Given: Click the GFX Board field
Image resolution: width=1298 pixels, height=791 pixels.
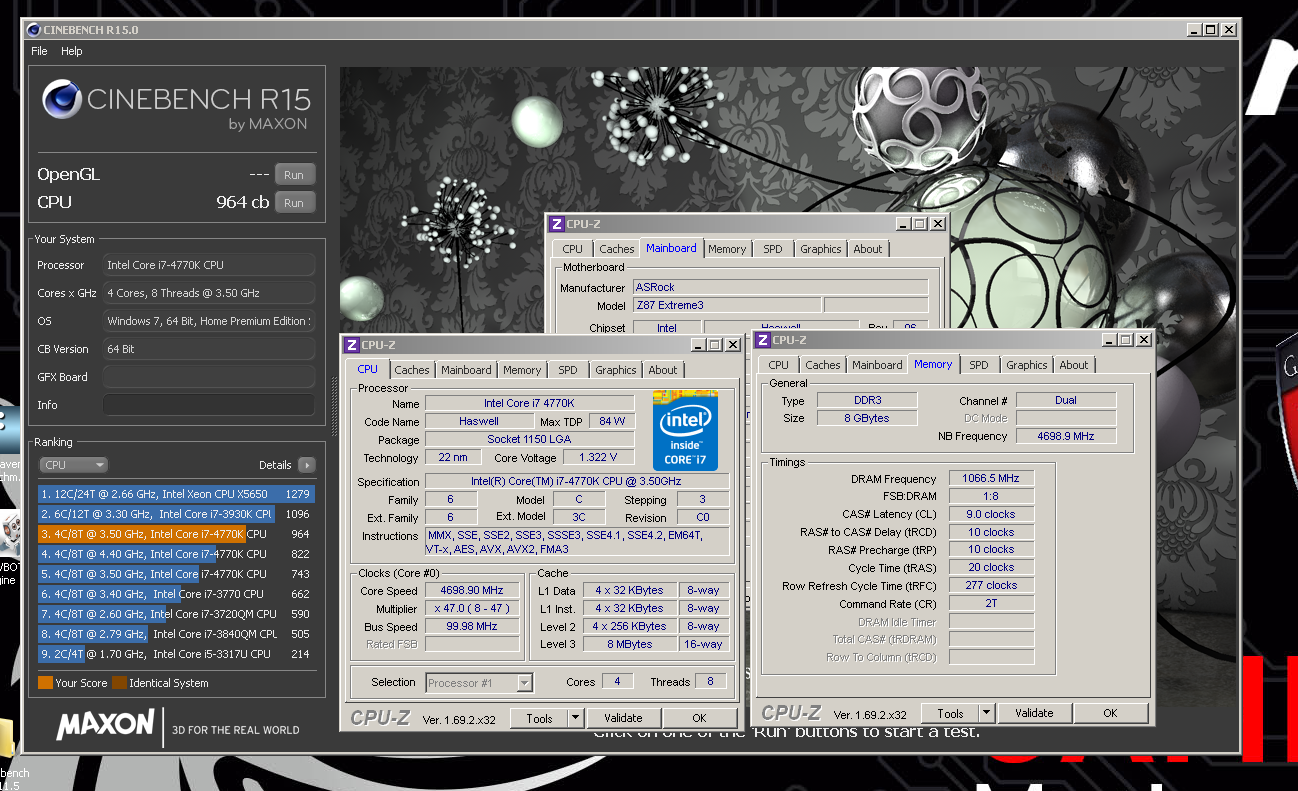Looking at the screenshot, I should tap(208, 377).
